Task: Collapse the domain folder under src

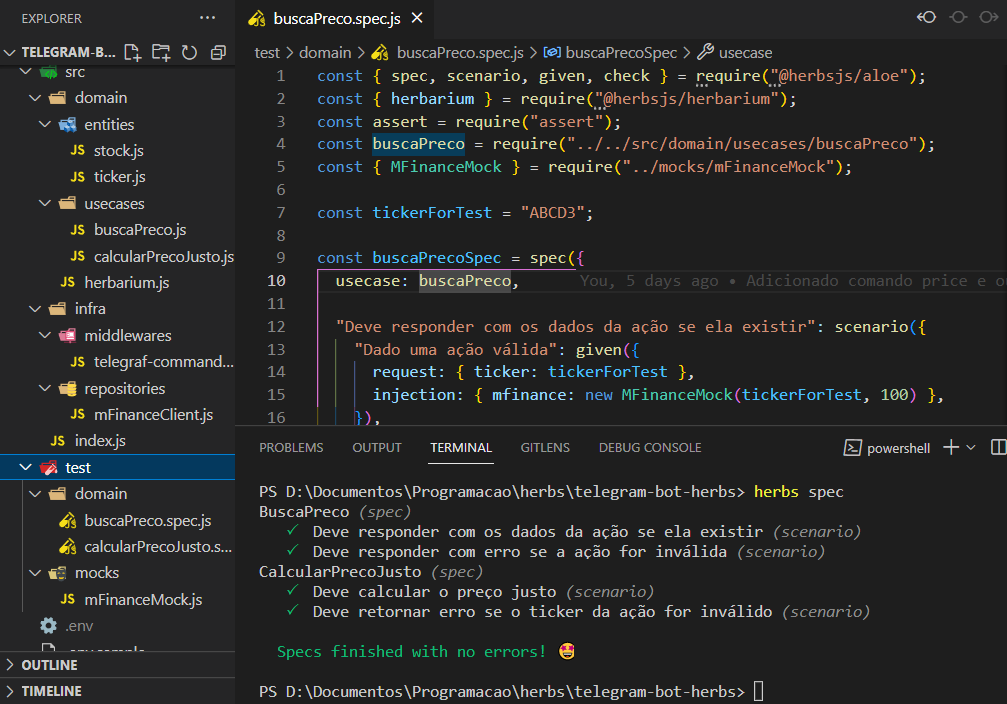Action: 35,98
